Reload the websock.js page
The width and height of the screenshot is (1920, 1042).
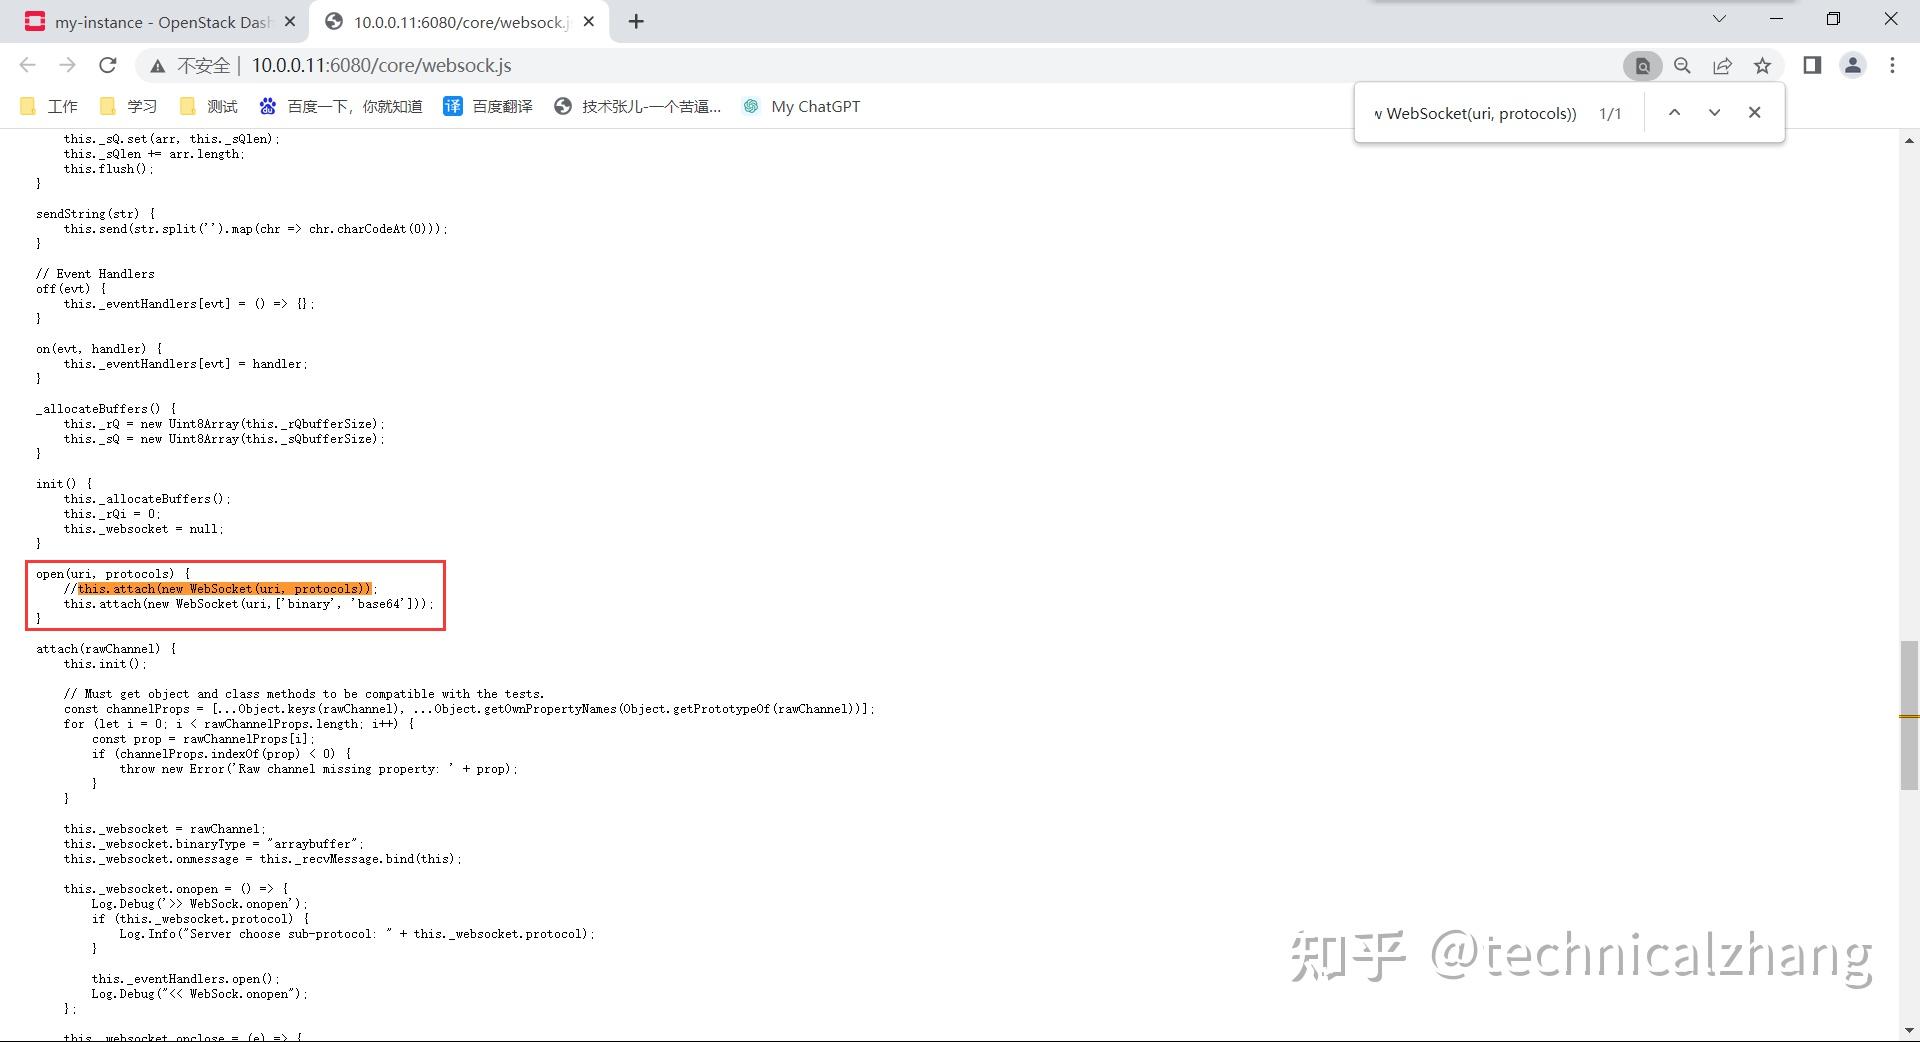tap(108, 65)
